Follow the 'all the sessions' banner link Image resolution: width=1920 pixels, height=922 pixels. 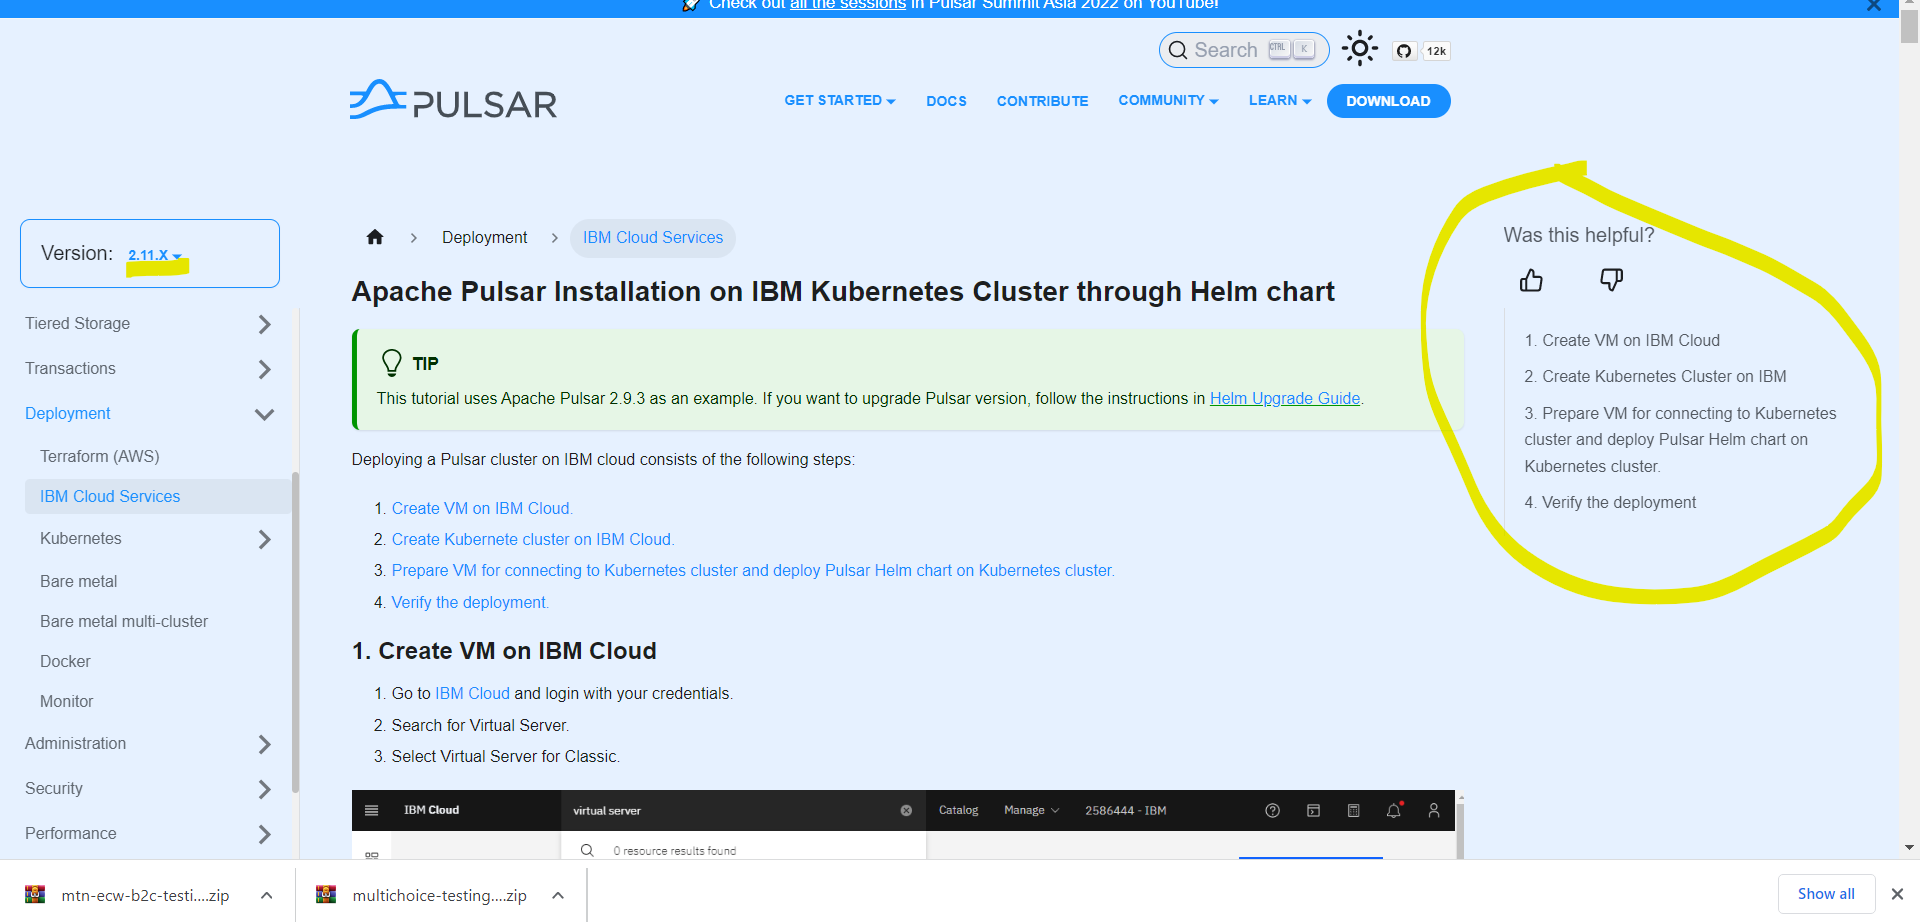[848, 5]
